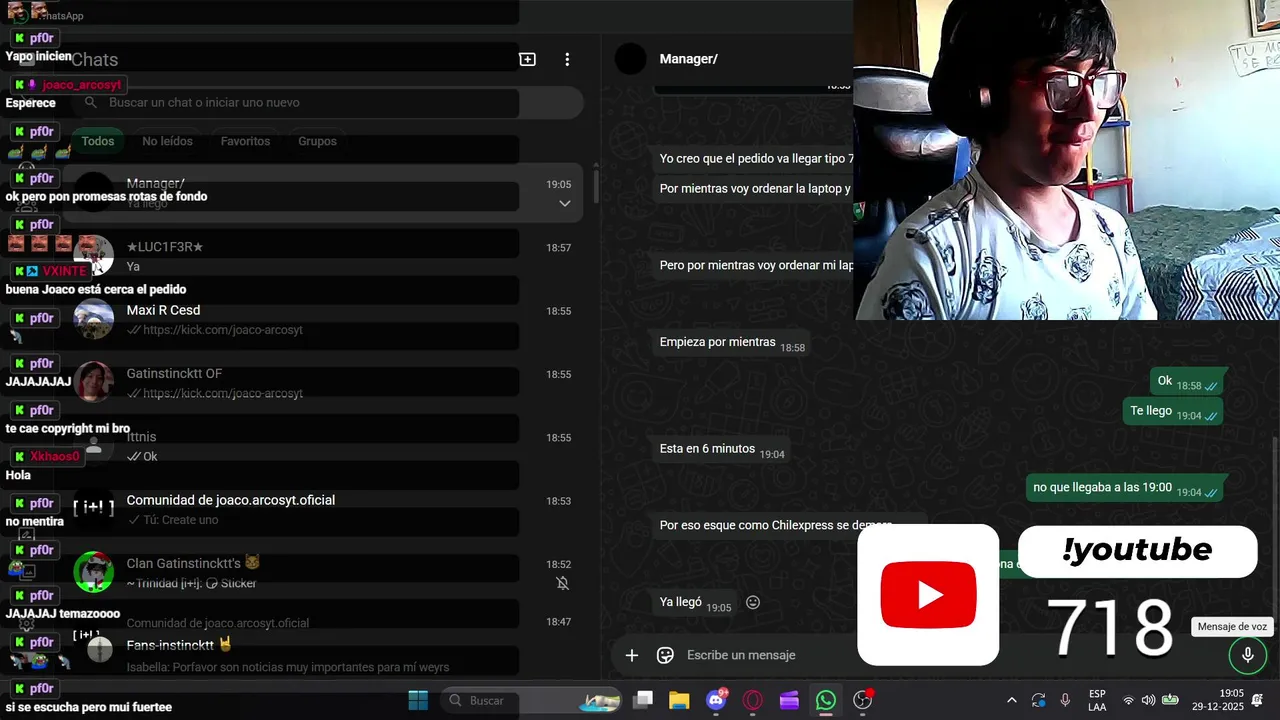Expand the Manager/ chat options chevron
This screenshot has height=720, width=1280.
pos(565,203)
